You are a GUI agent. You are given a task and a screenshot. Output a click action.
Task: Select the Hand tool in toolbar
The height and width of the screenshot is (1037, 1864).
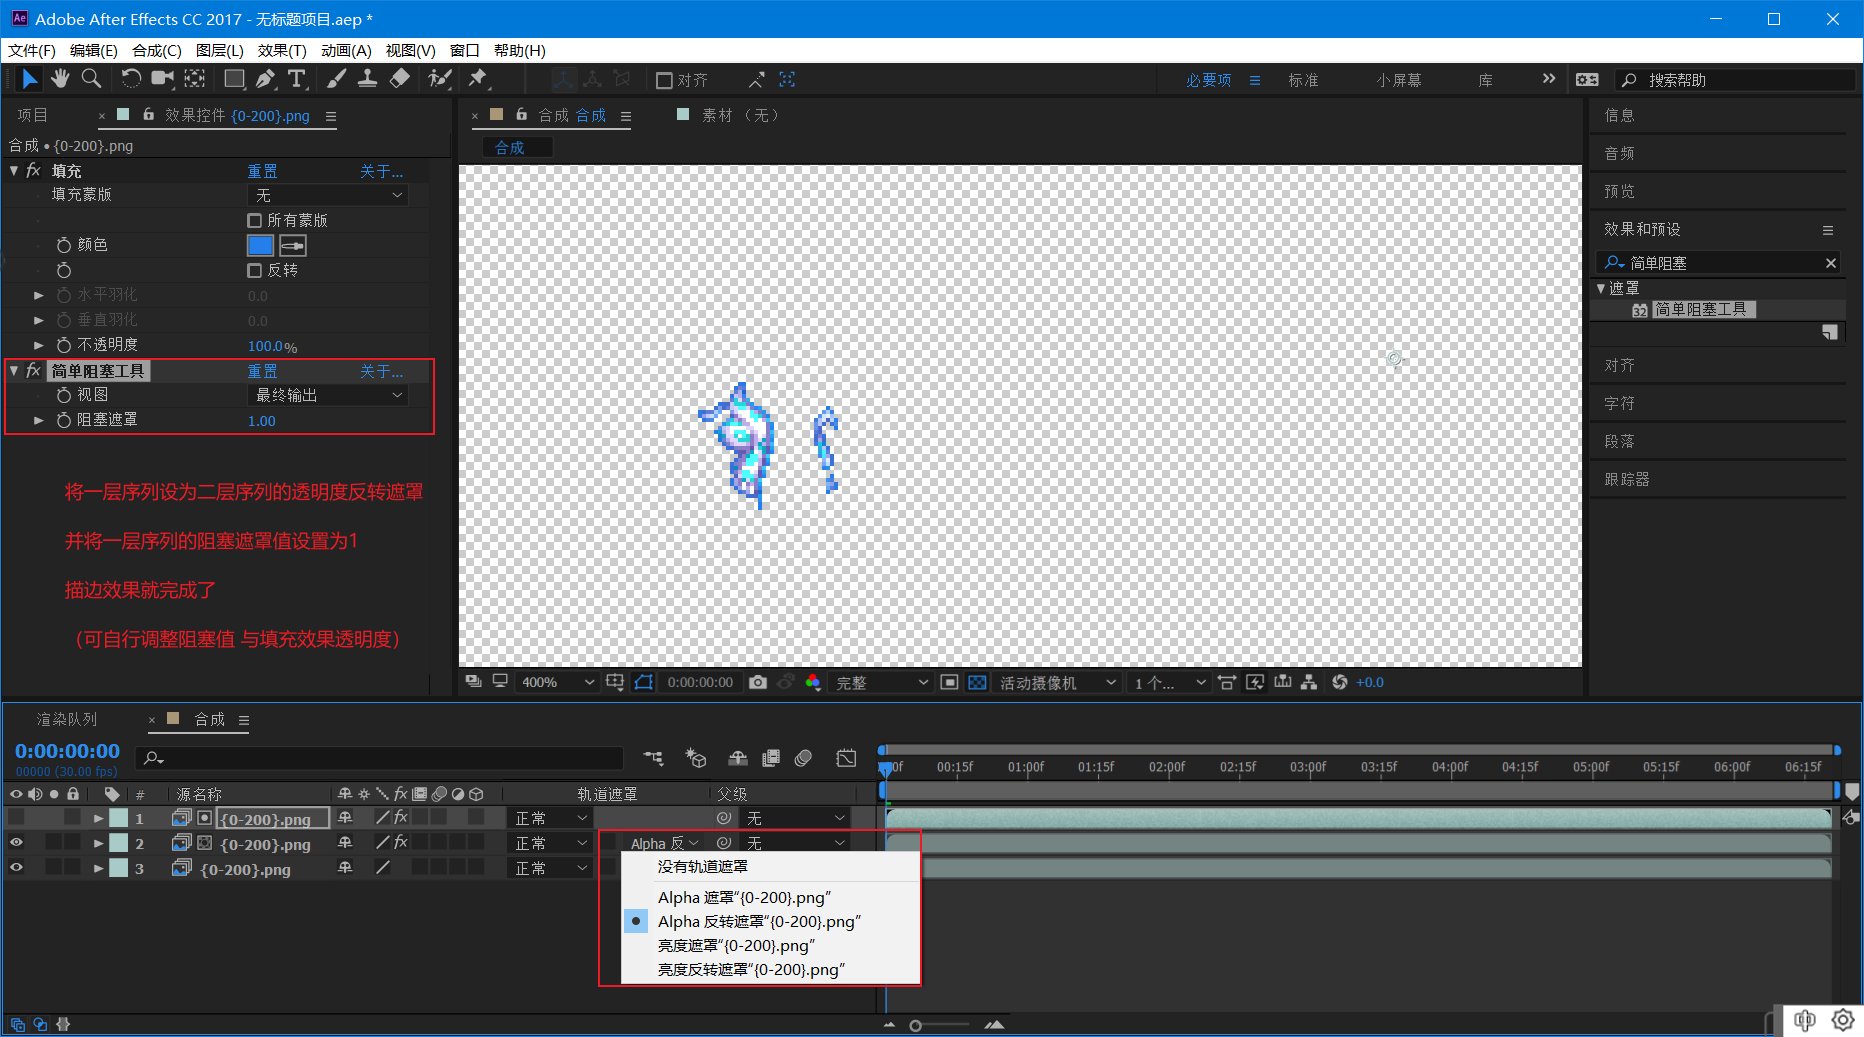click(60, 79)
